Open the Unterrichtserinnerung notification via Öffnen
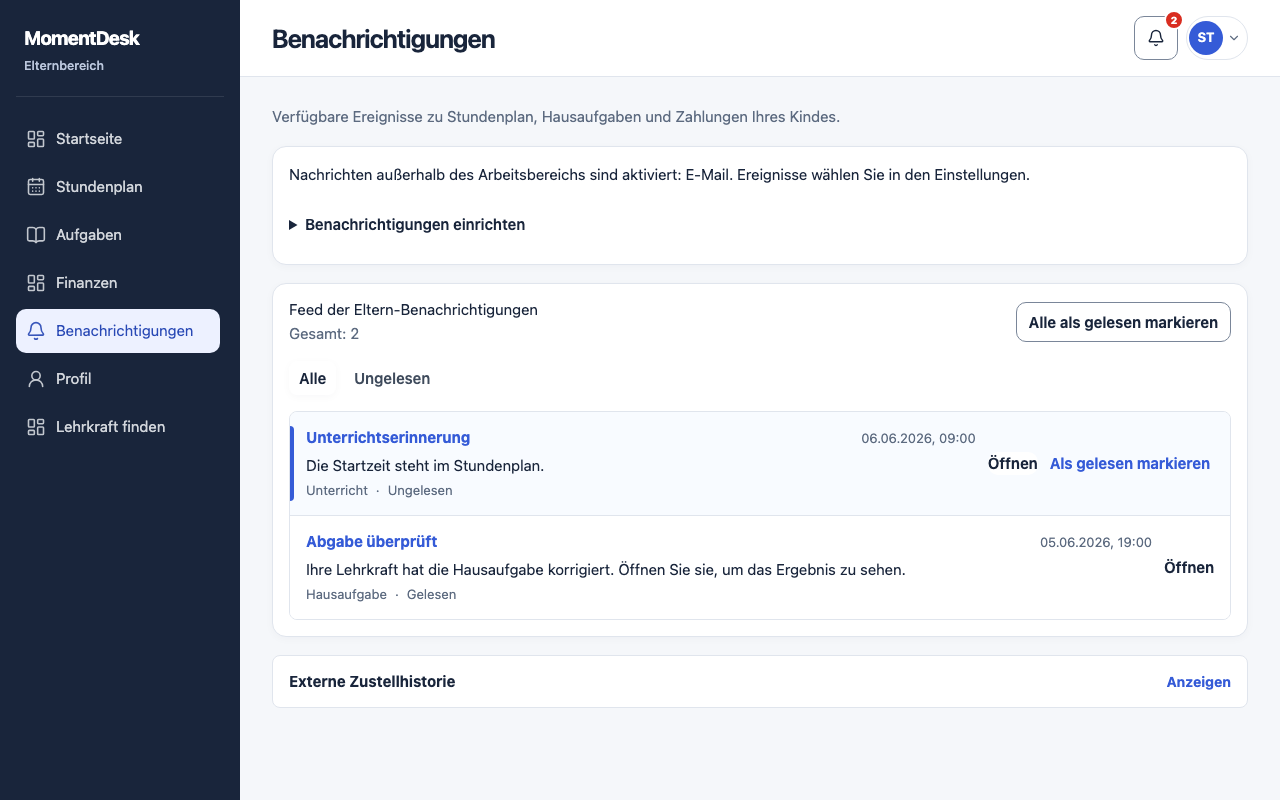Viewport: 1280px width, 800px height. click(x=1013, y=464)
